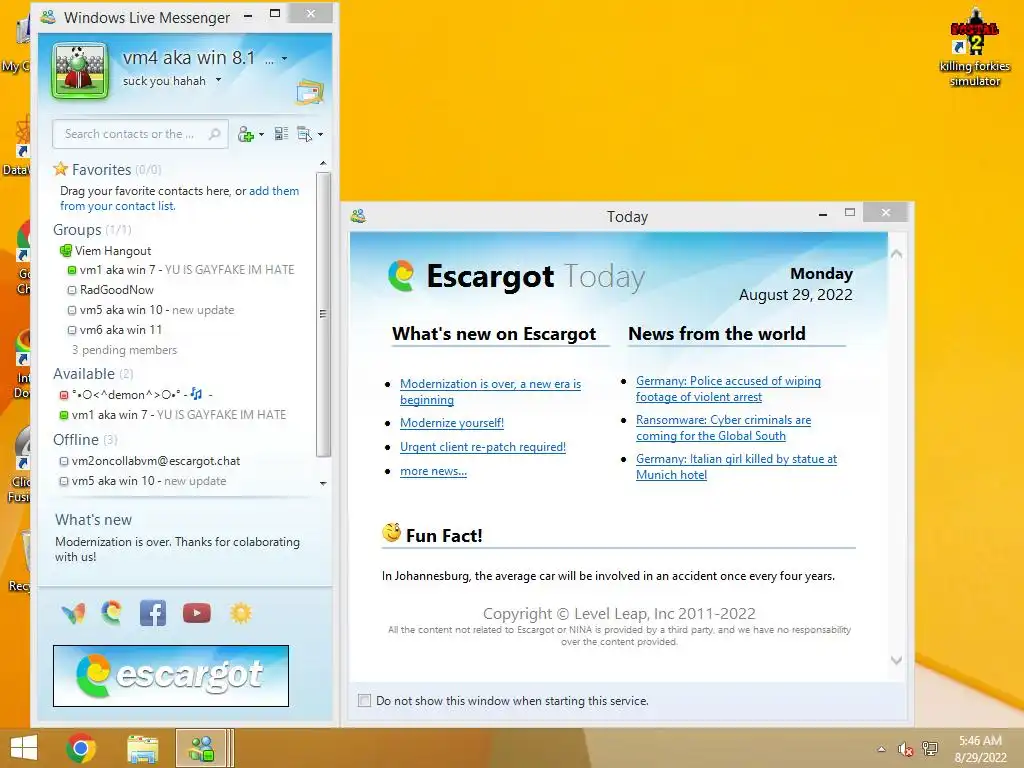The image size is (1024, 768).
Task: Open the display name dropdown arrow
Action: pyautogui.click(x=284, y=59)
